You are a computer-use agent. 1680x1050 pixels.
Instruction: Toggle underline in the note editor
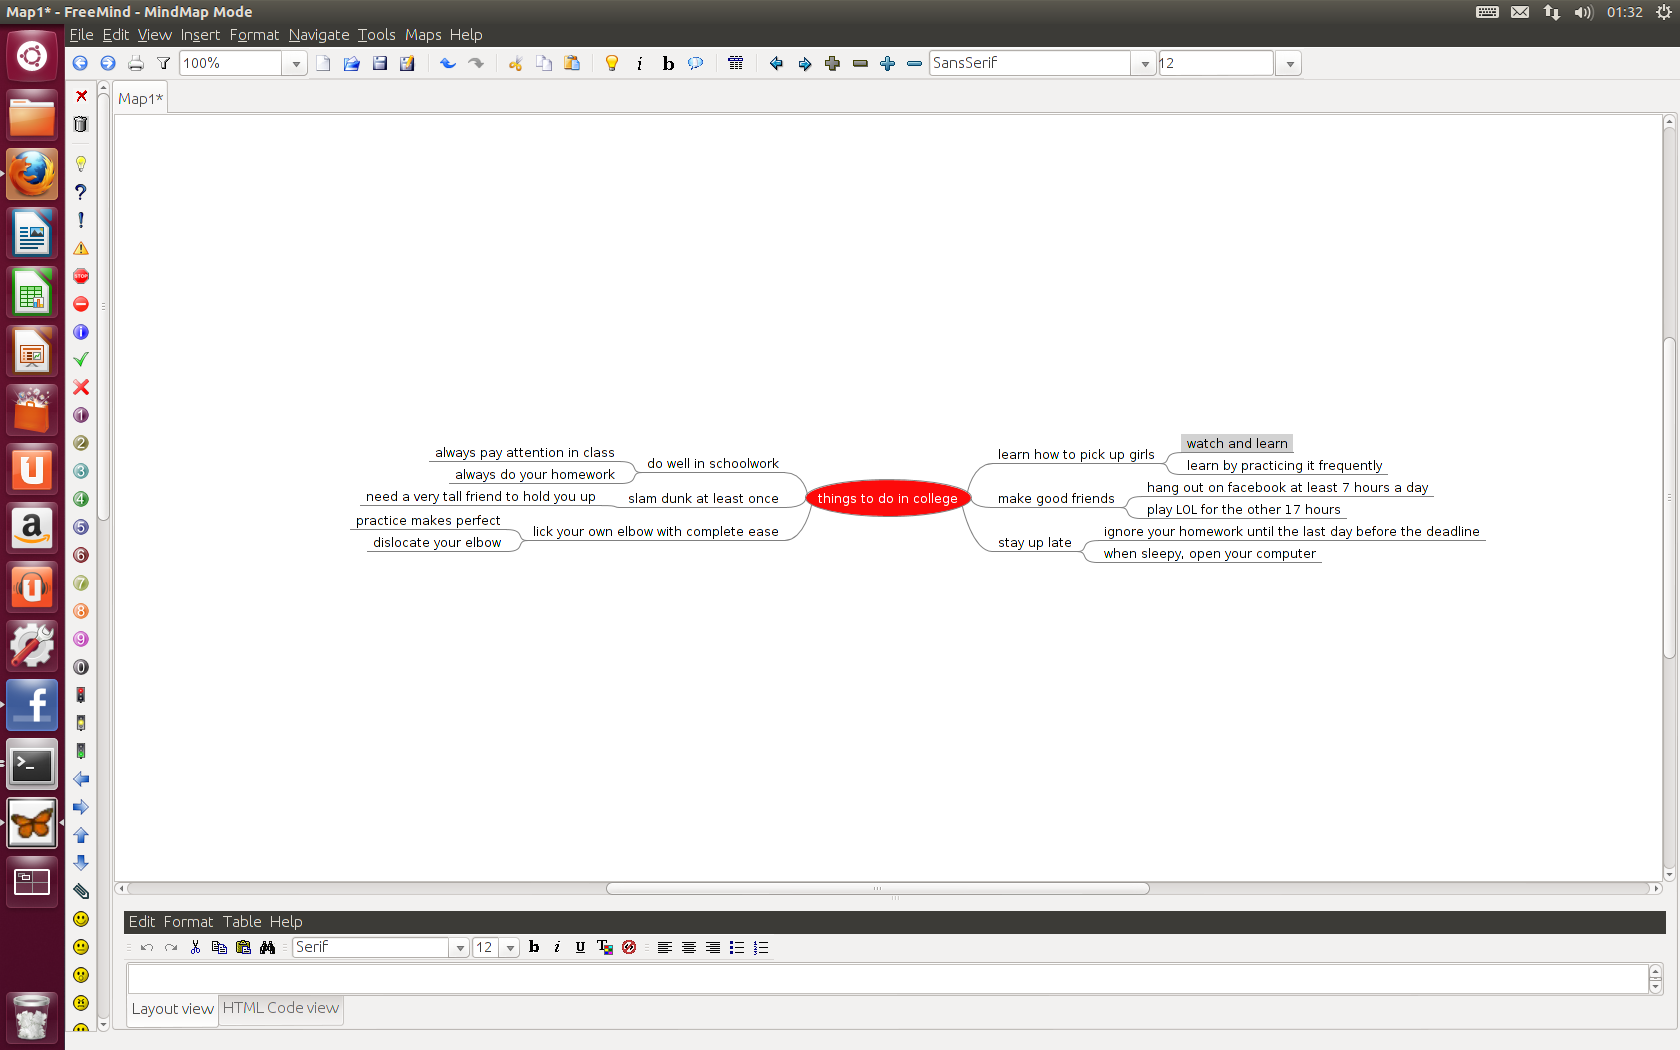click(580, 947)
